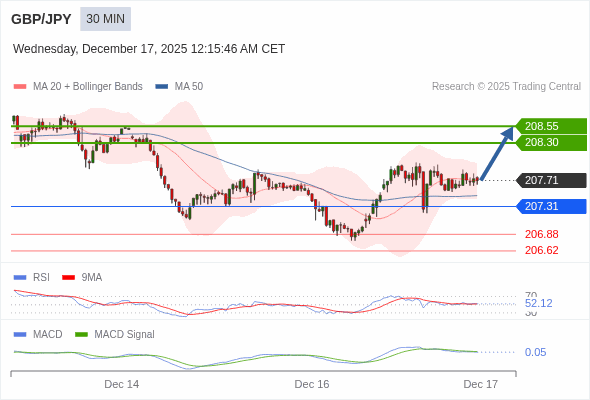Screen dimensions: 590x400
Task: Click the MA 50 legend label
Action: pyautogui.click(x=189, y=87)
